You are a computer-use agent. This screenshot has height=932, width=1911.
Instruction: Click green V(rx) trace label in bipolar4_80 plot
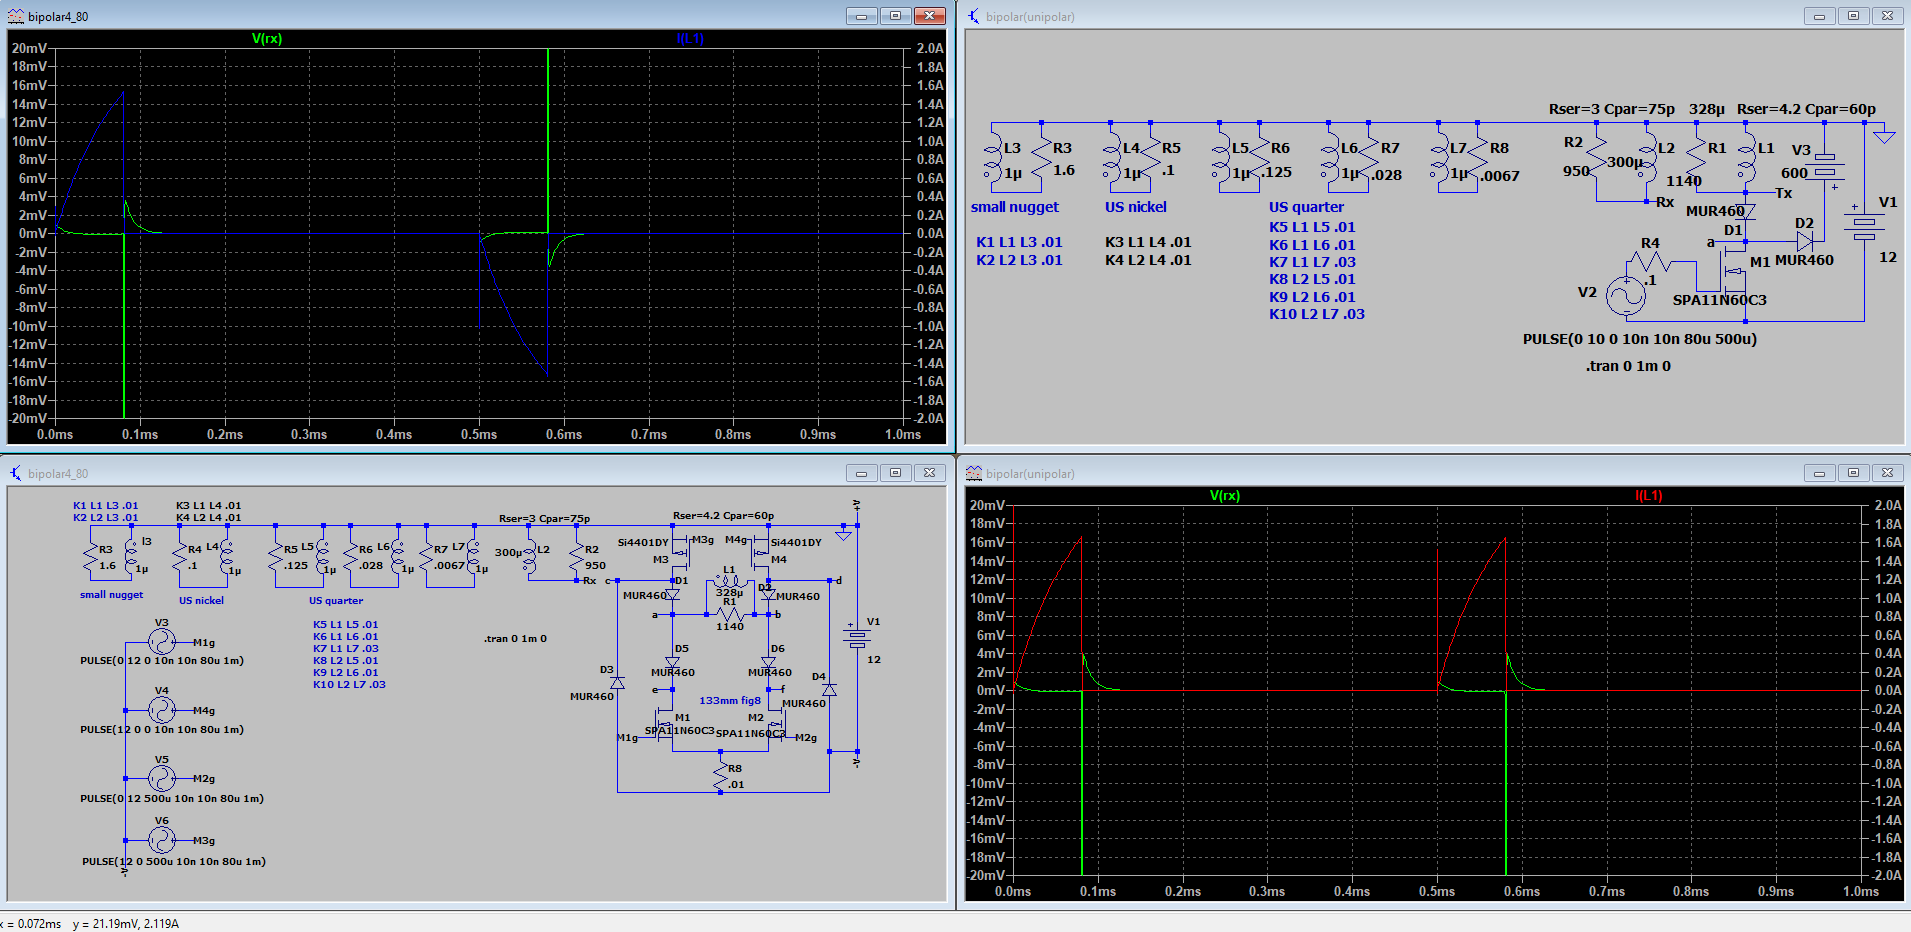(266, 39)
